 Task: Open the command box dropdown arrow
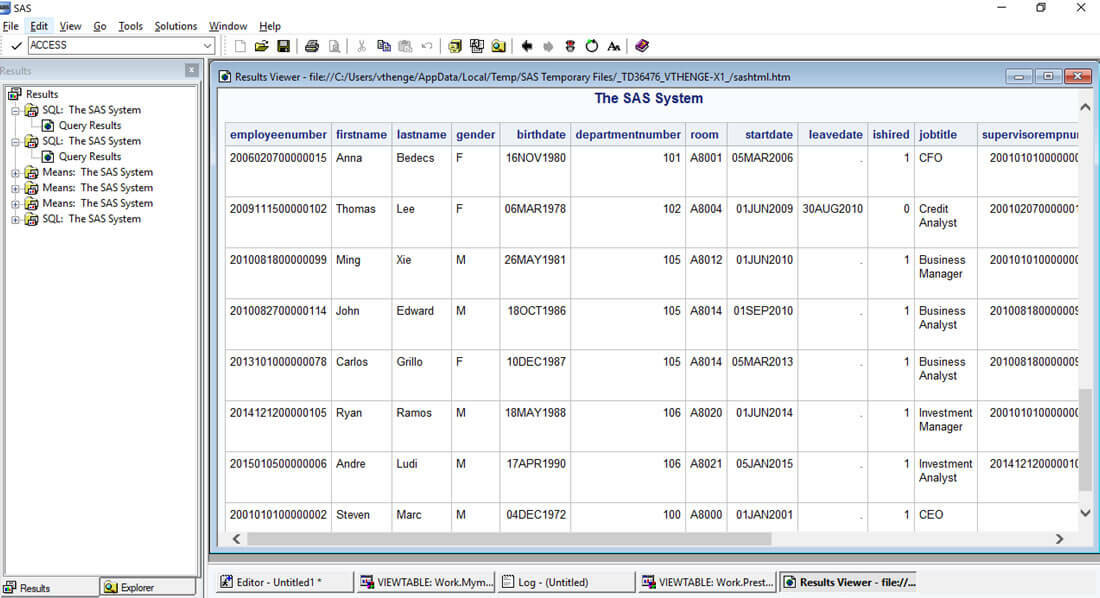tap(208, 46)
